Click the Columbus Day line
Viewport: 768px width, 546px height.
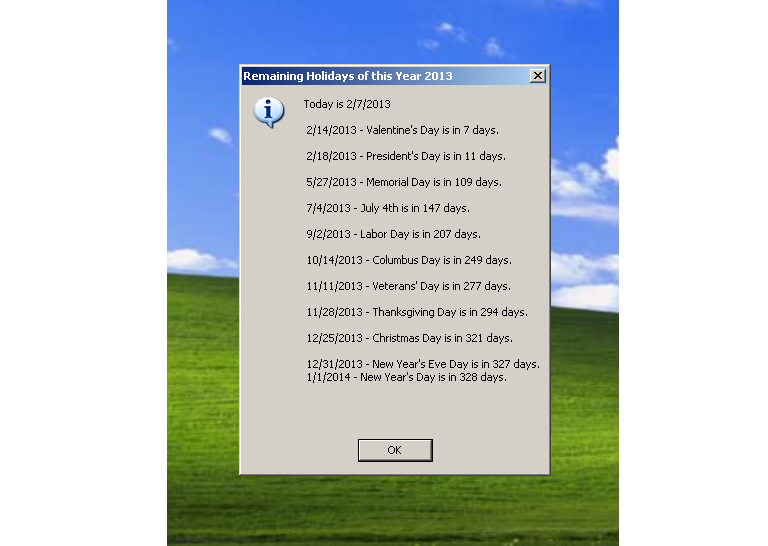(x=409, y=260)
